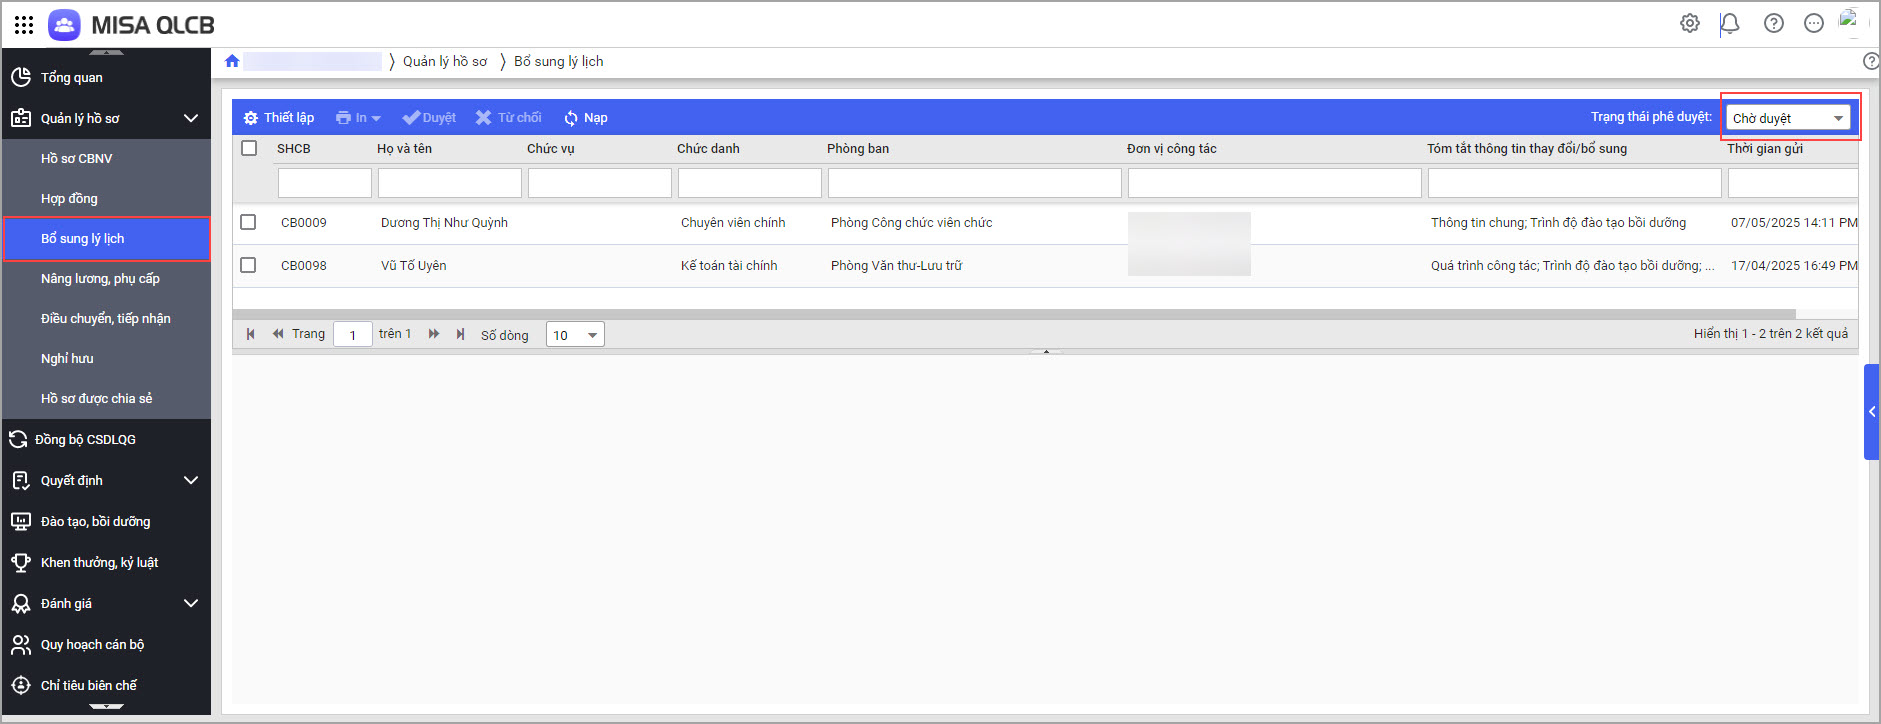Image resolution: width=1881 pixels, height=724 pixels.
Task: Open the chat bubble icon in header
Action: point(1813,23)
